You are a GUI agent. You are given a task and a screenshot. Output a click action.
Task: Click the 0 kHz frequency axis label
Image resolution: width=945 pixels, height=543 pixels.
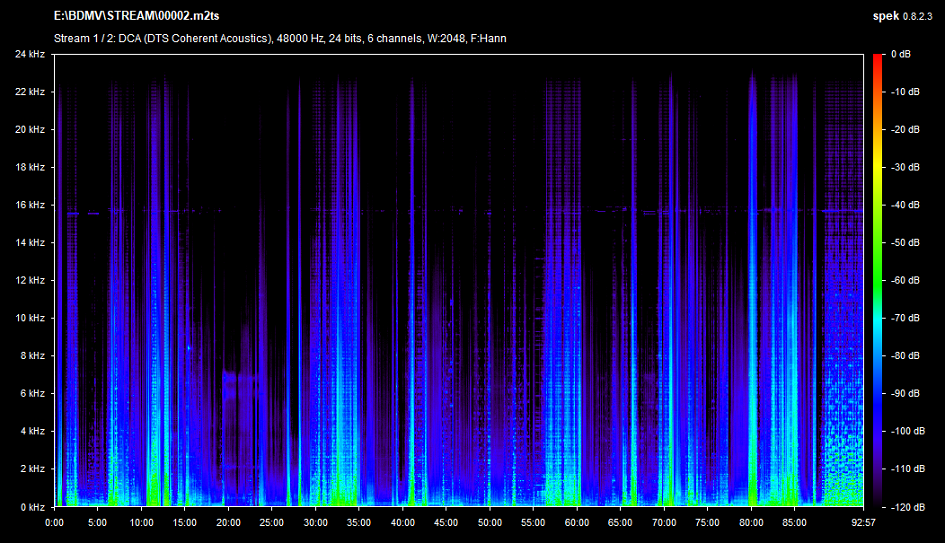click(32, 507)
